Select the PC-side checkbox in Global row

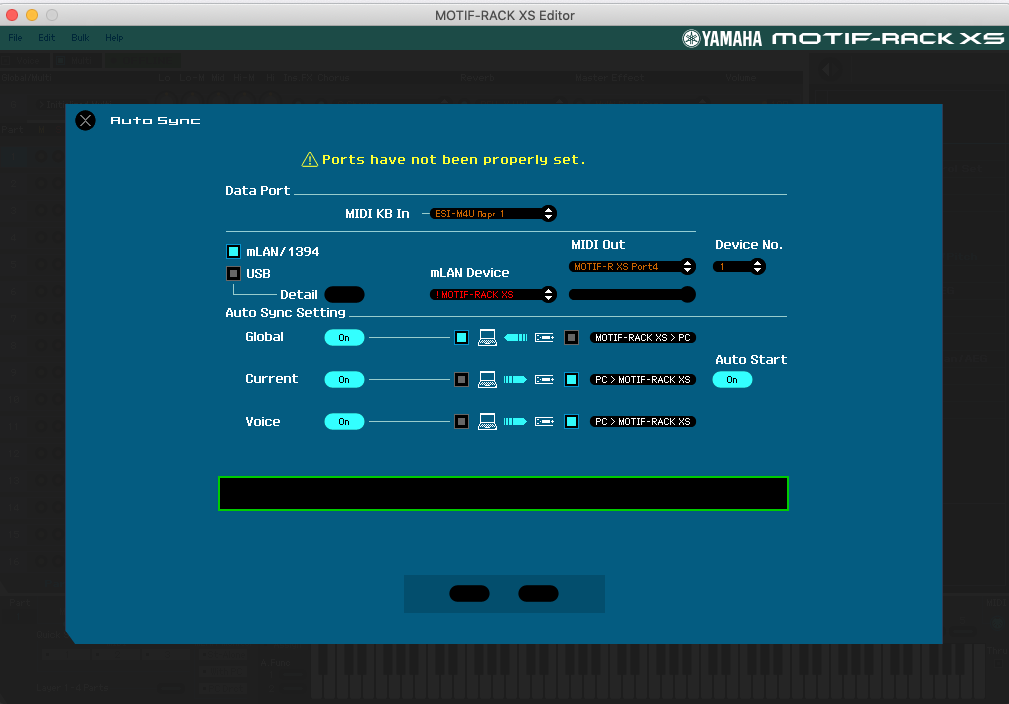pos(461,337)
